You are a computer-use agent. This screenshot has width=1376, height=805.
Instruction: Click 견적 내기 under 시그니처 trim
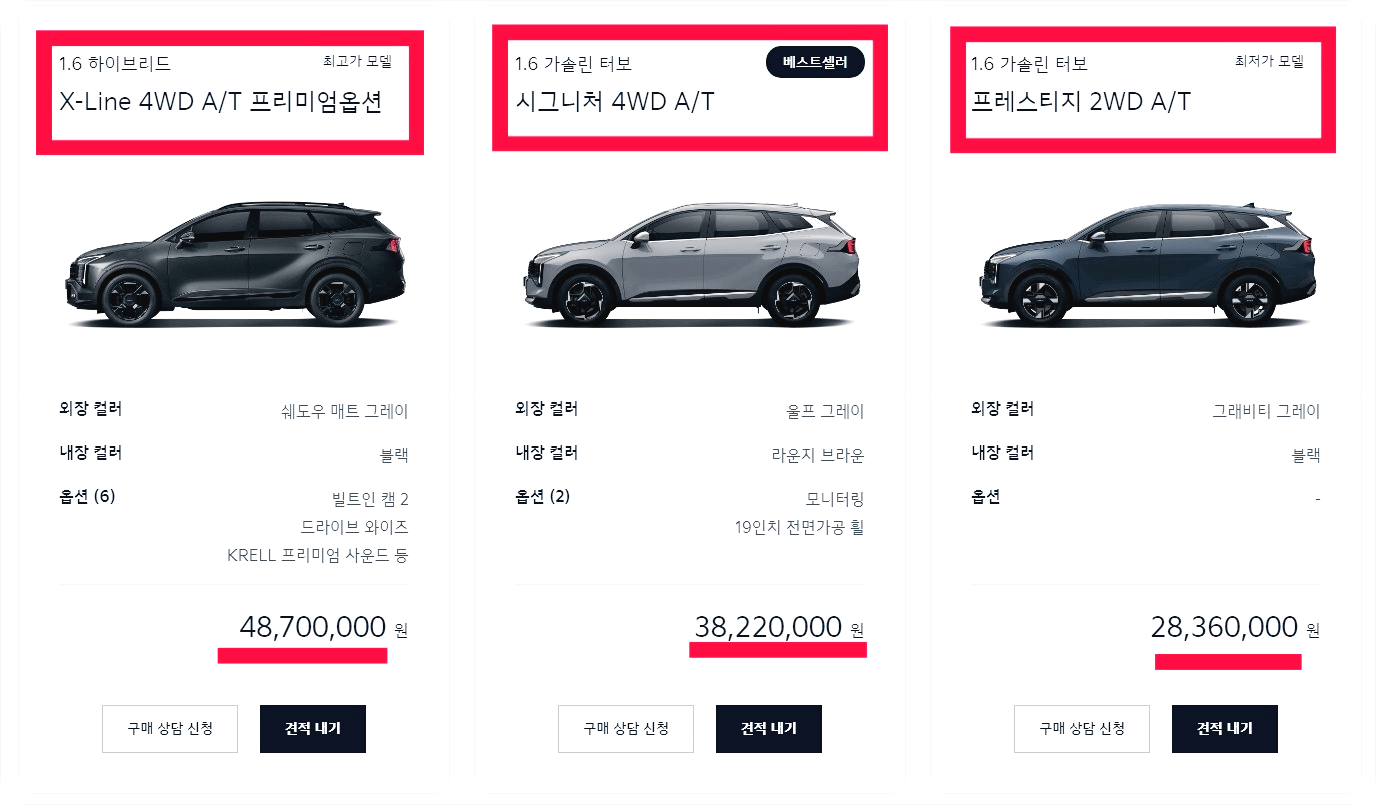click(x=768, y=728)
